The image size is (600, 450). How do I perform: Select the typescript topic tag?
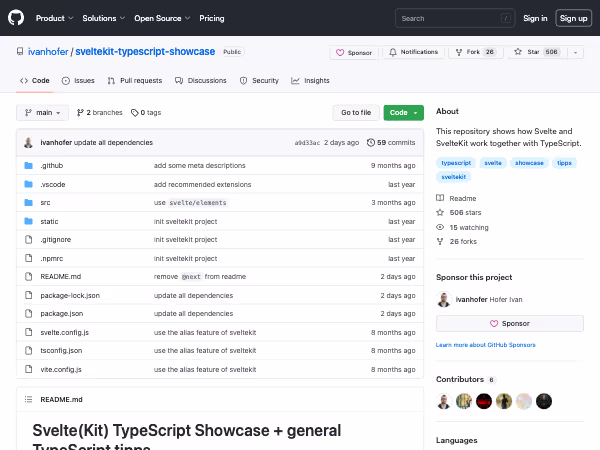pyautogui.click(x=456, y=163)
